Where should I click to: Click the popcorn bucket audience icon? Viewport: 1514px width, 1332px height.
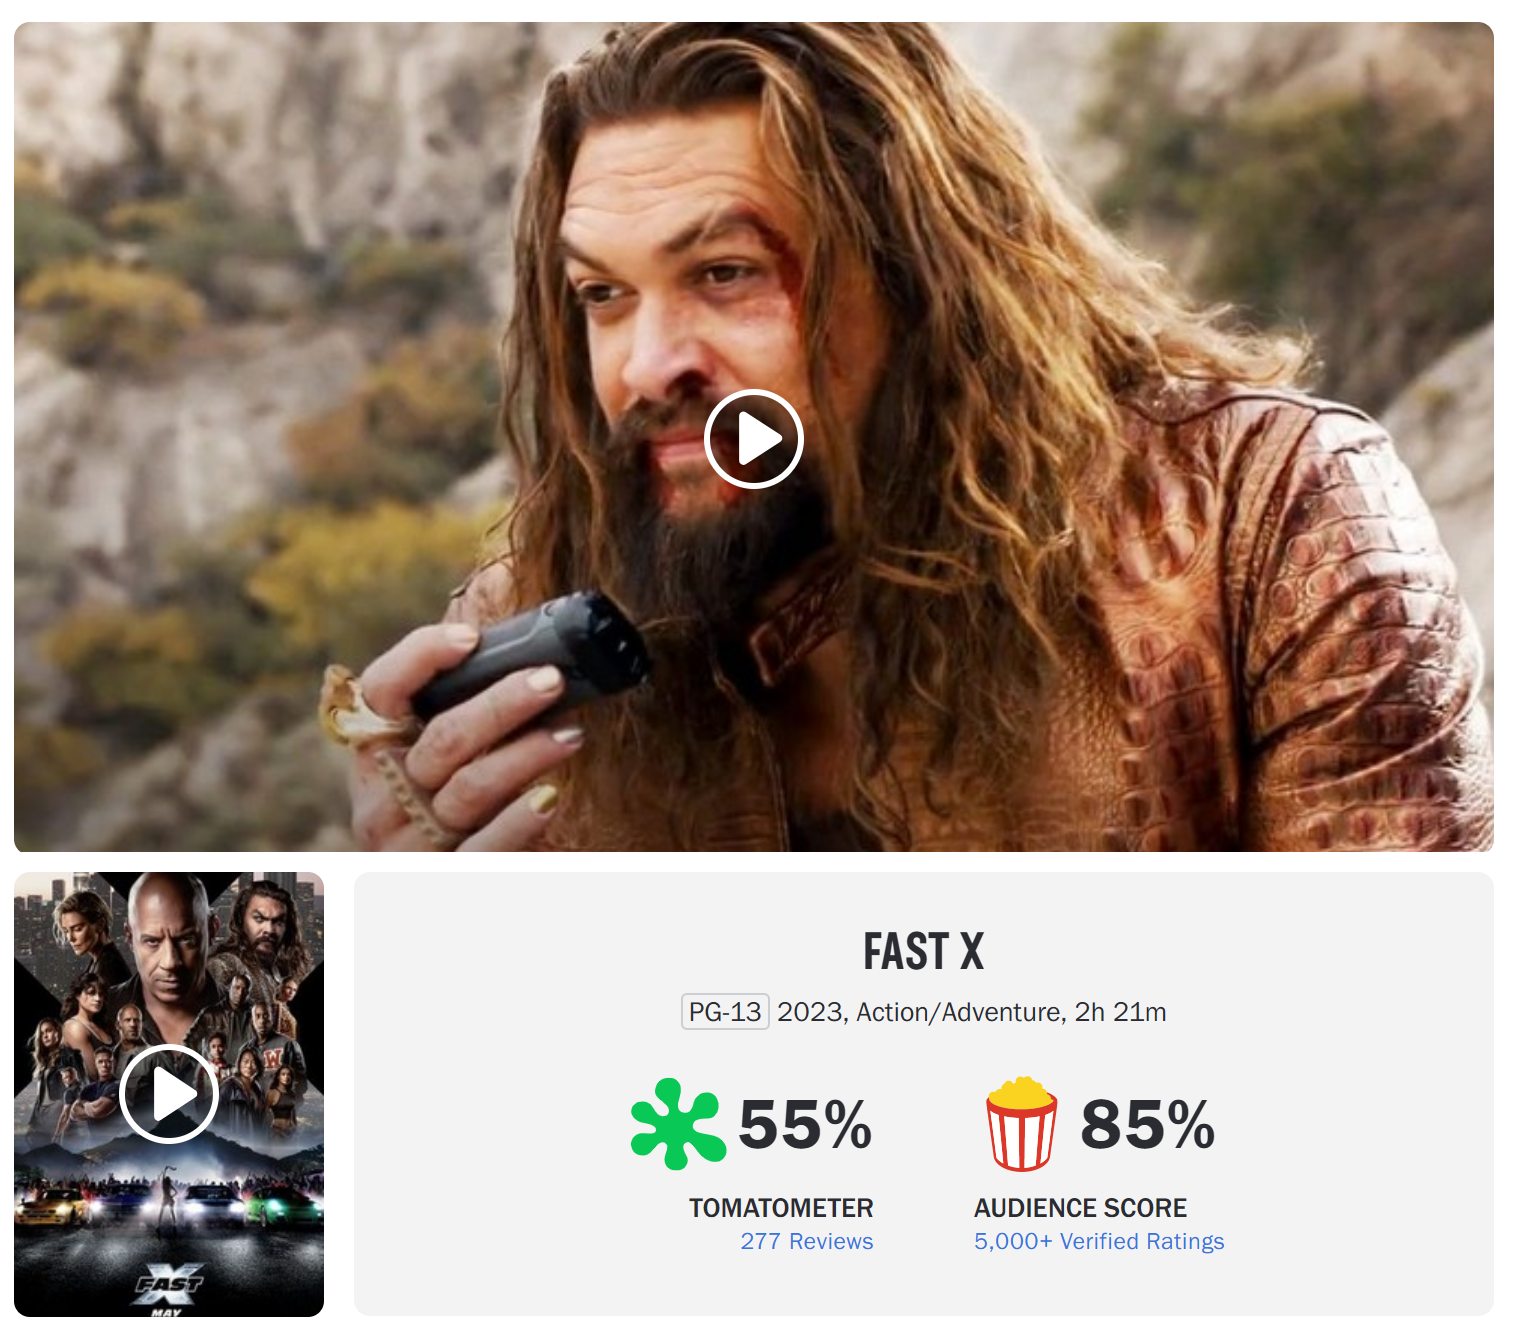(x=1021, y=1123)
